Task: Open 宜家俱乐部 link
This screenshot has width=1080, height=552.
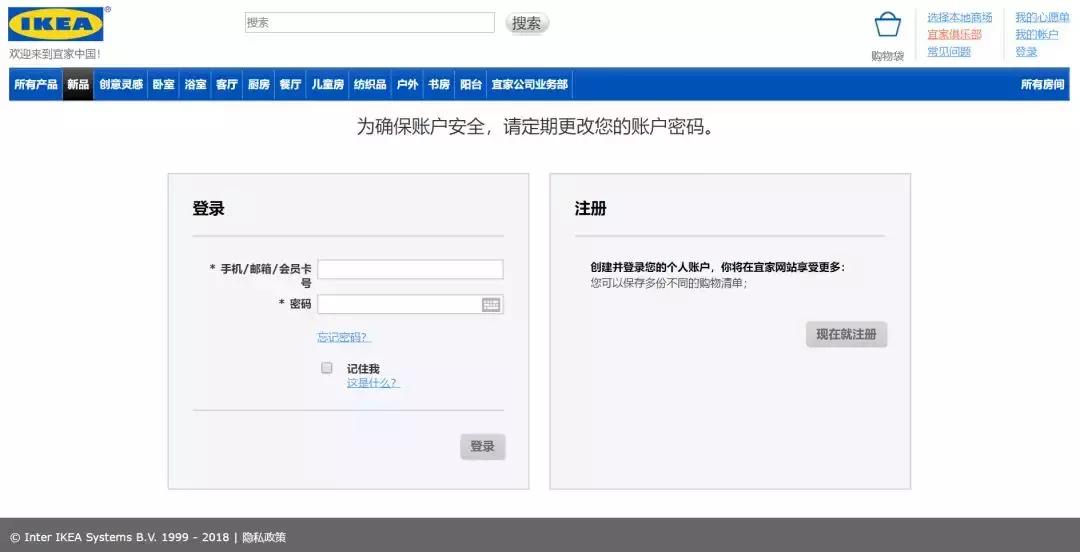Action: click(954, 34)
